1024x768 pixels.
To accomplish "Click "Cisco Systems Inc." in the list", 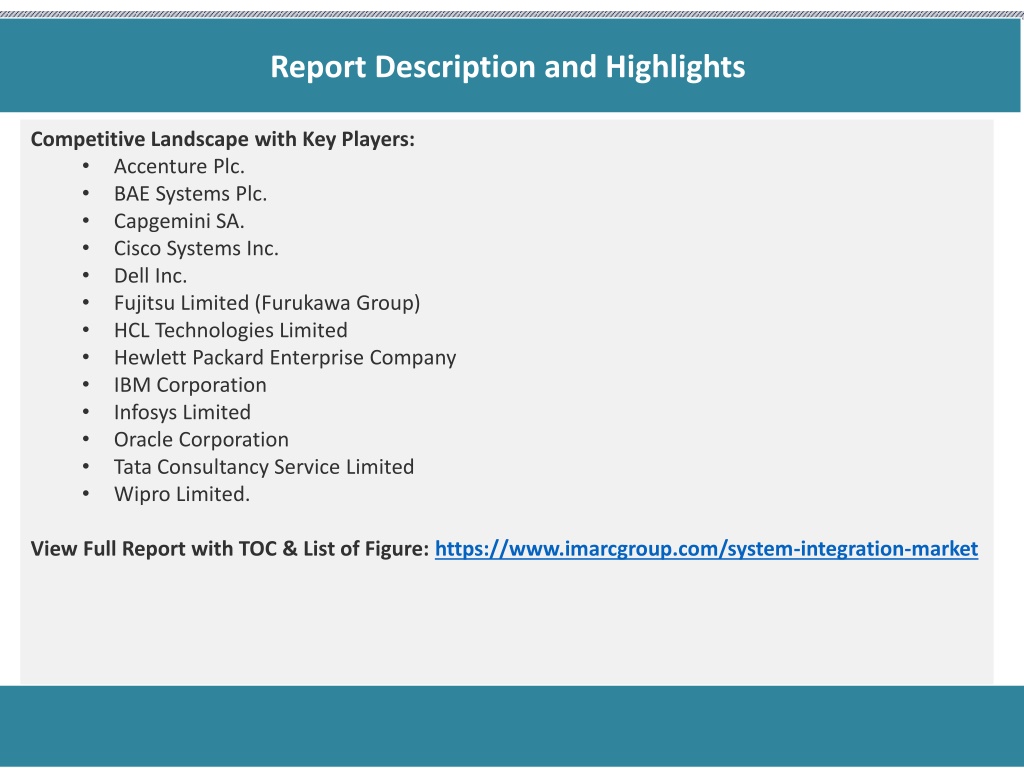I will 197,249.
